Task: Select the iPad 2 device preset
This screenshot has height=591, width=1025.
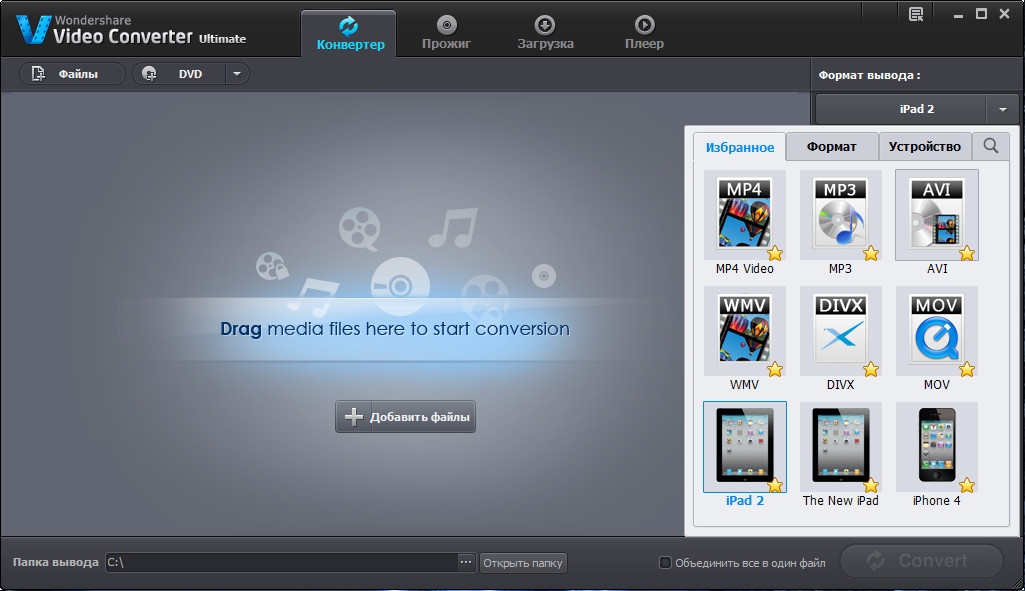Action: 744,446
